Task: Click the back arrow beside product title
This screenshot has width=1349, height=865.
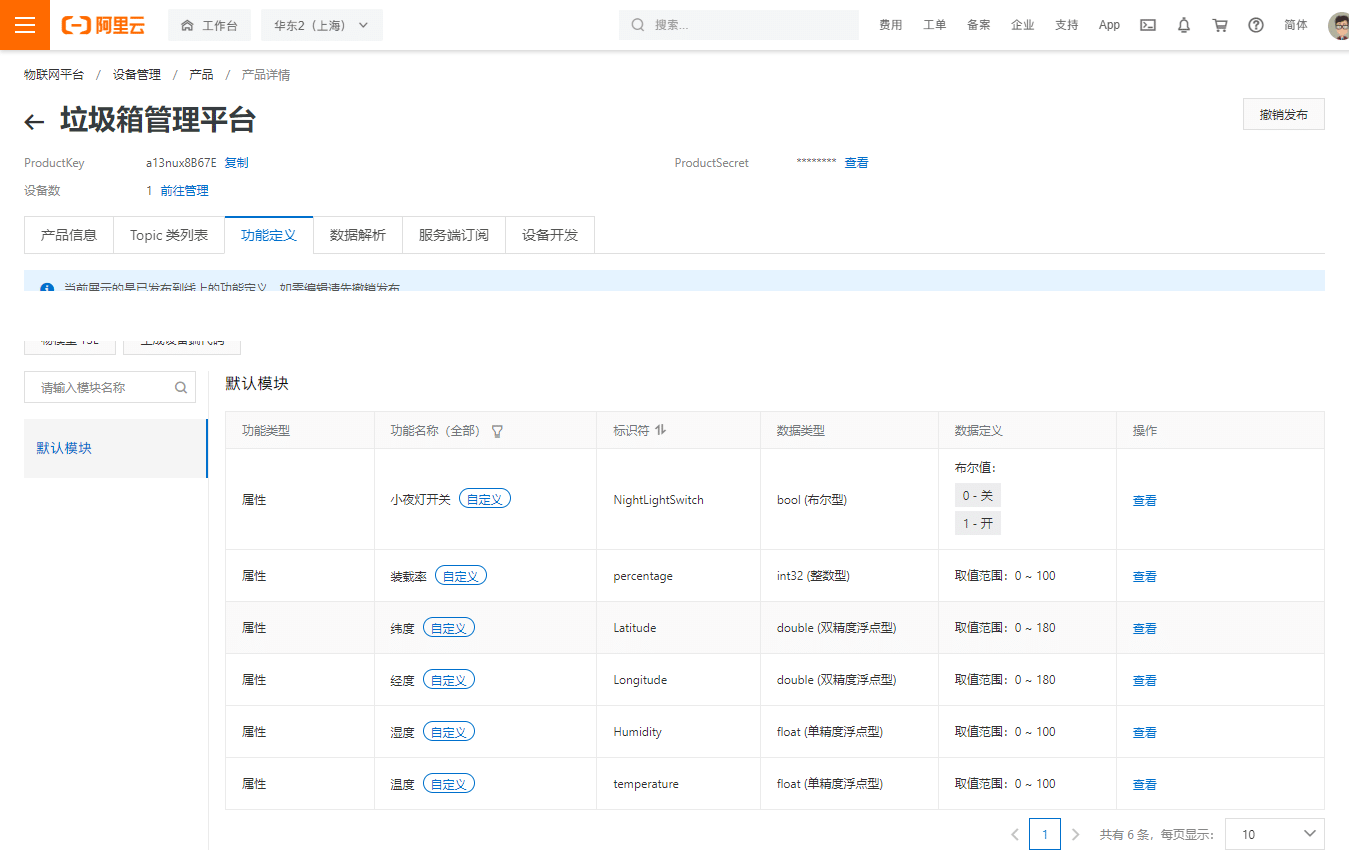Action: click(34, 122)
